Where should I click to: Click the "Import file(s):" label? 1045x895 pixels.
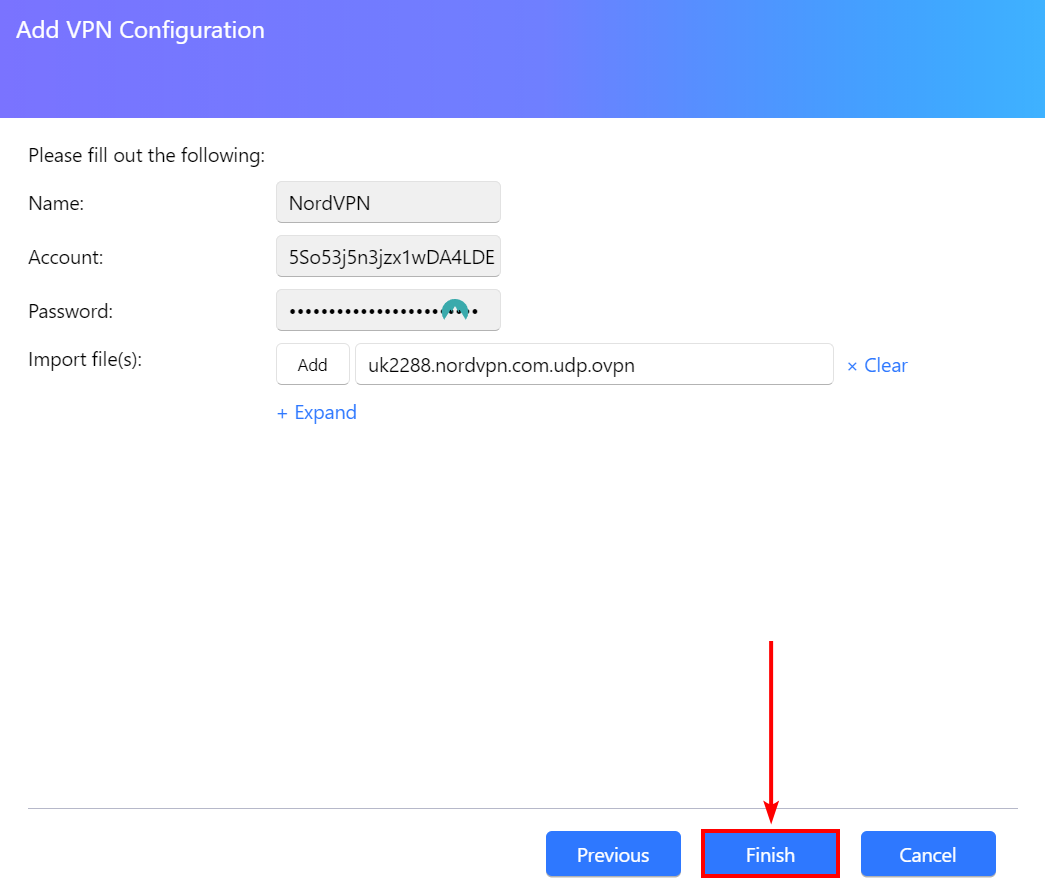pos(85,359)
